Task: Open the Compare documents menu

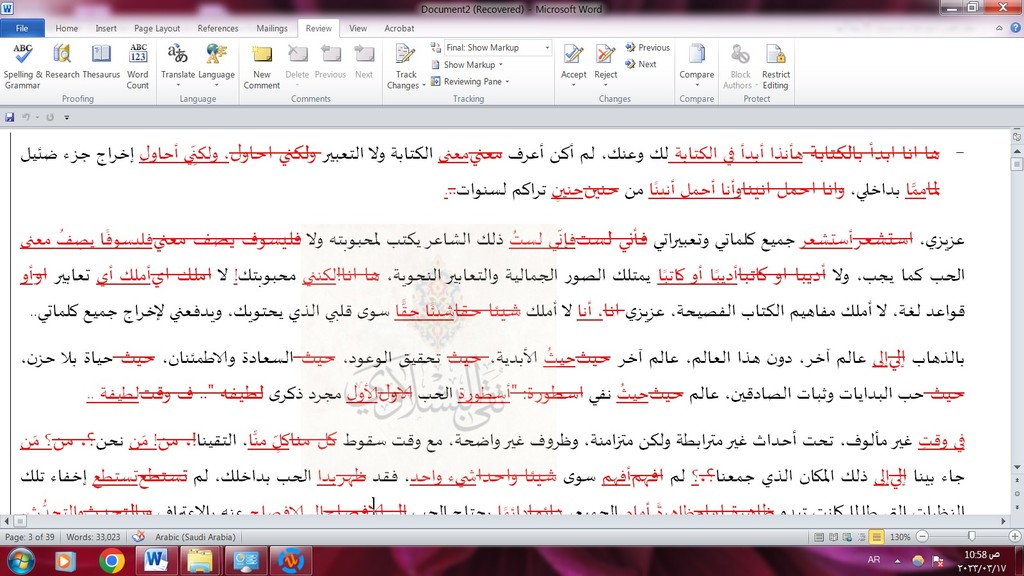Action: click(697, 66)
